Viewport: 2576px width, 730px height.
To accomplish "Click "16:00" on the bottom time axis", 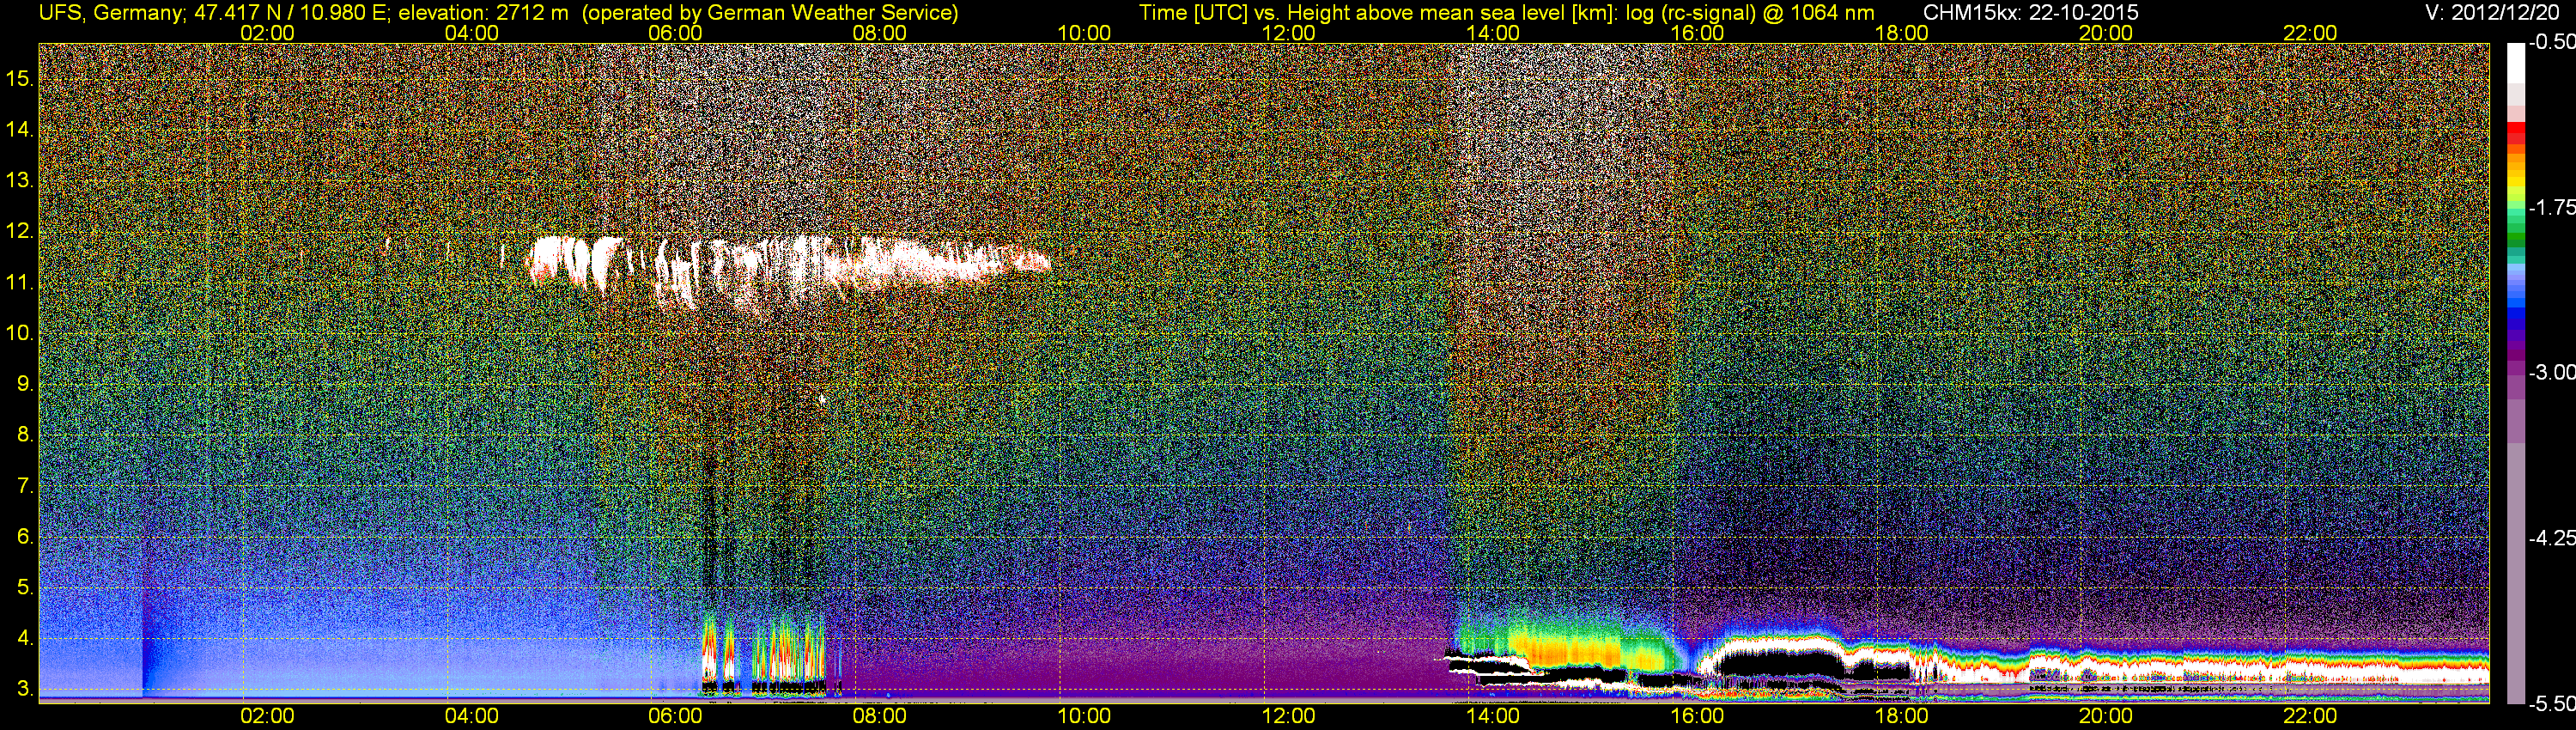I will [1697, 716].
